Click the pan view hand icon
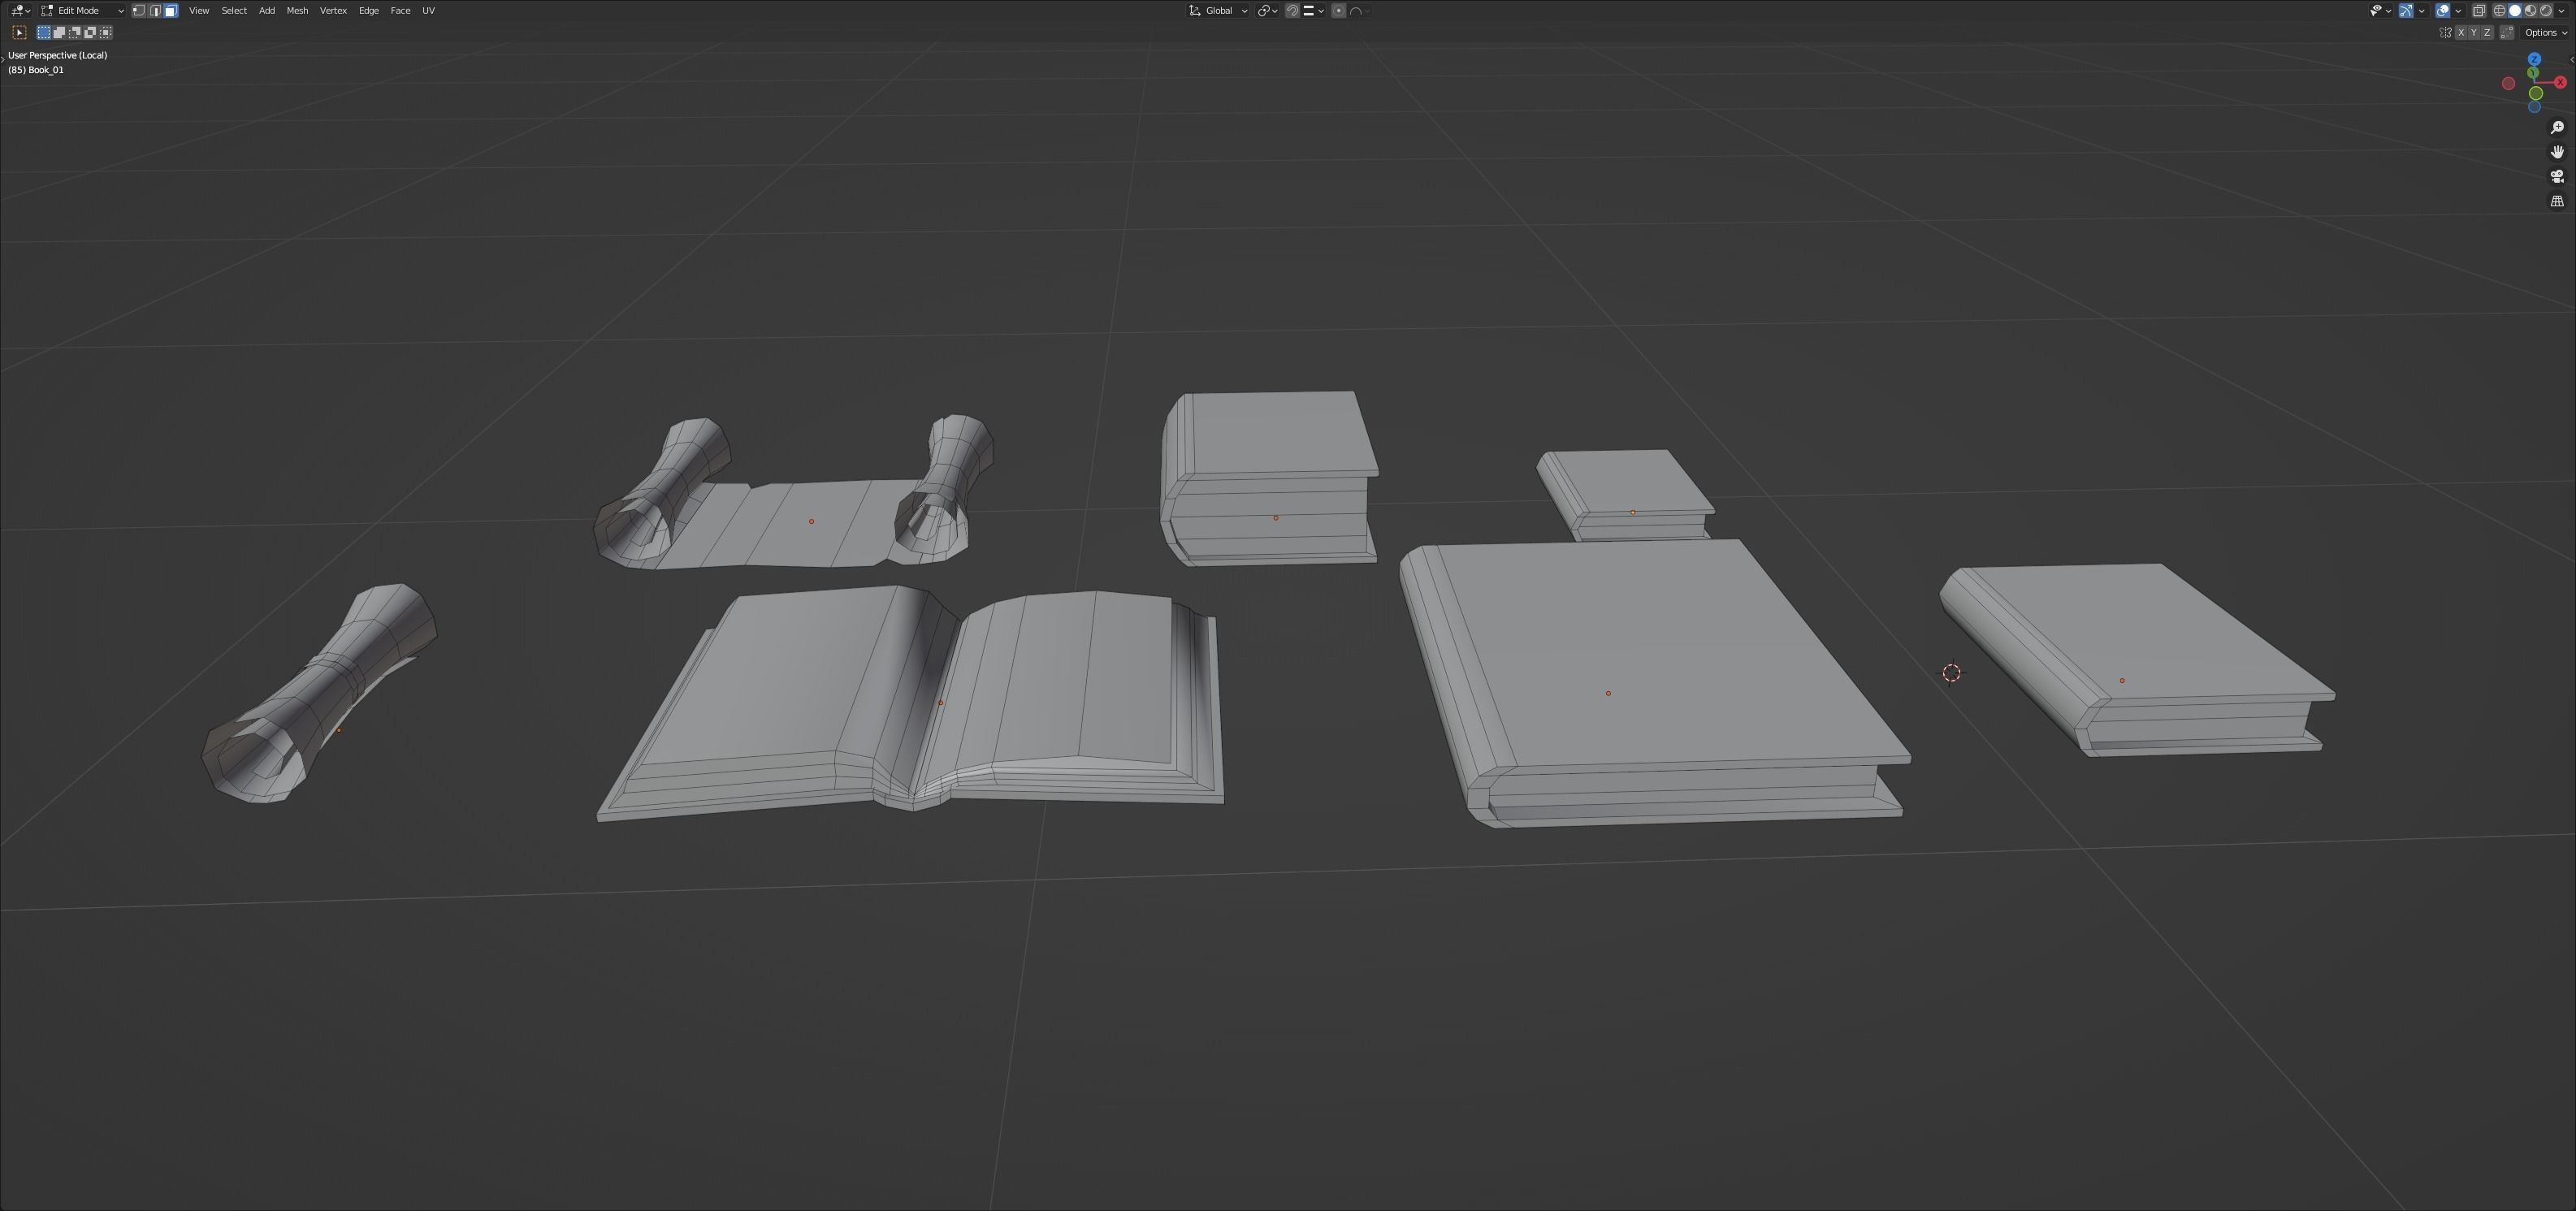Viewport: 2576px width, 1211px height. click(2557, 152)
